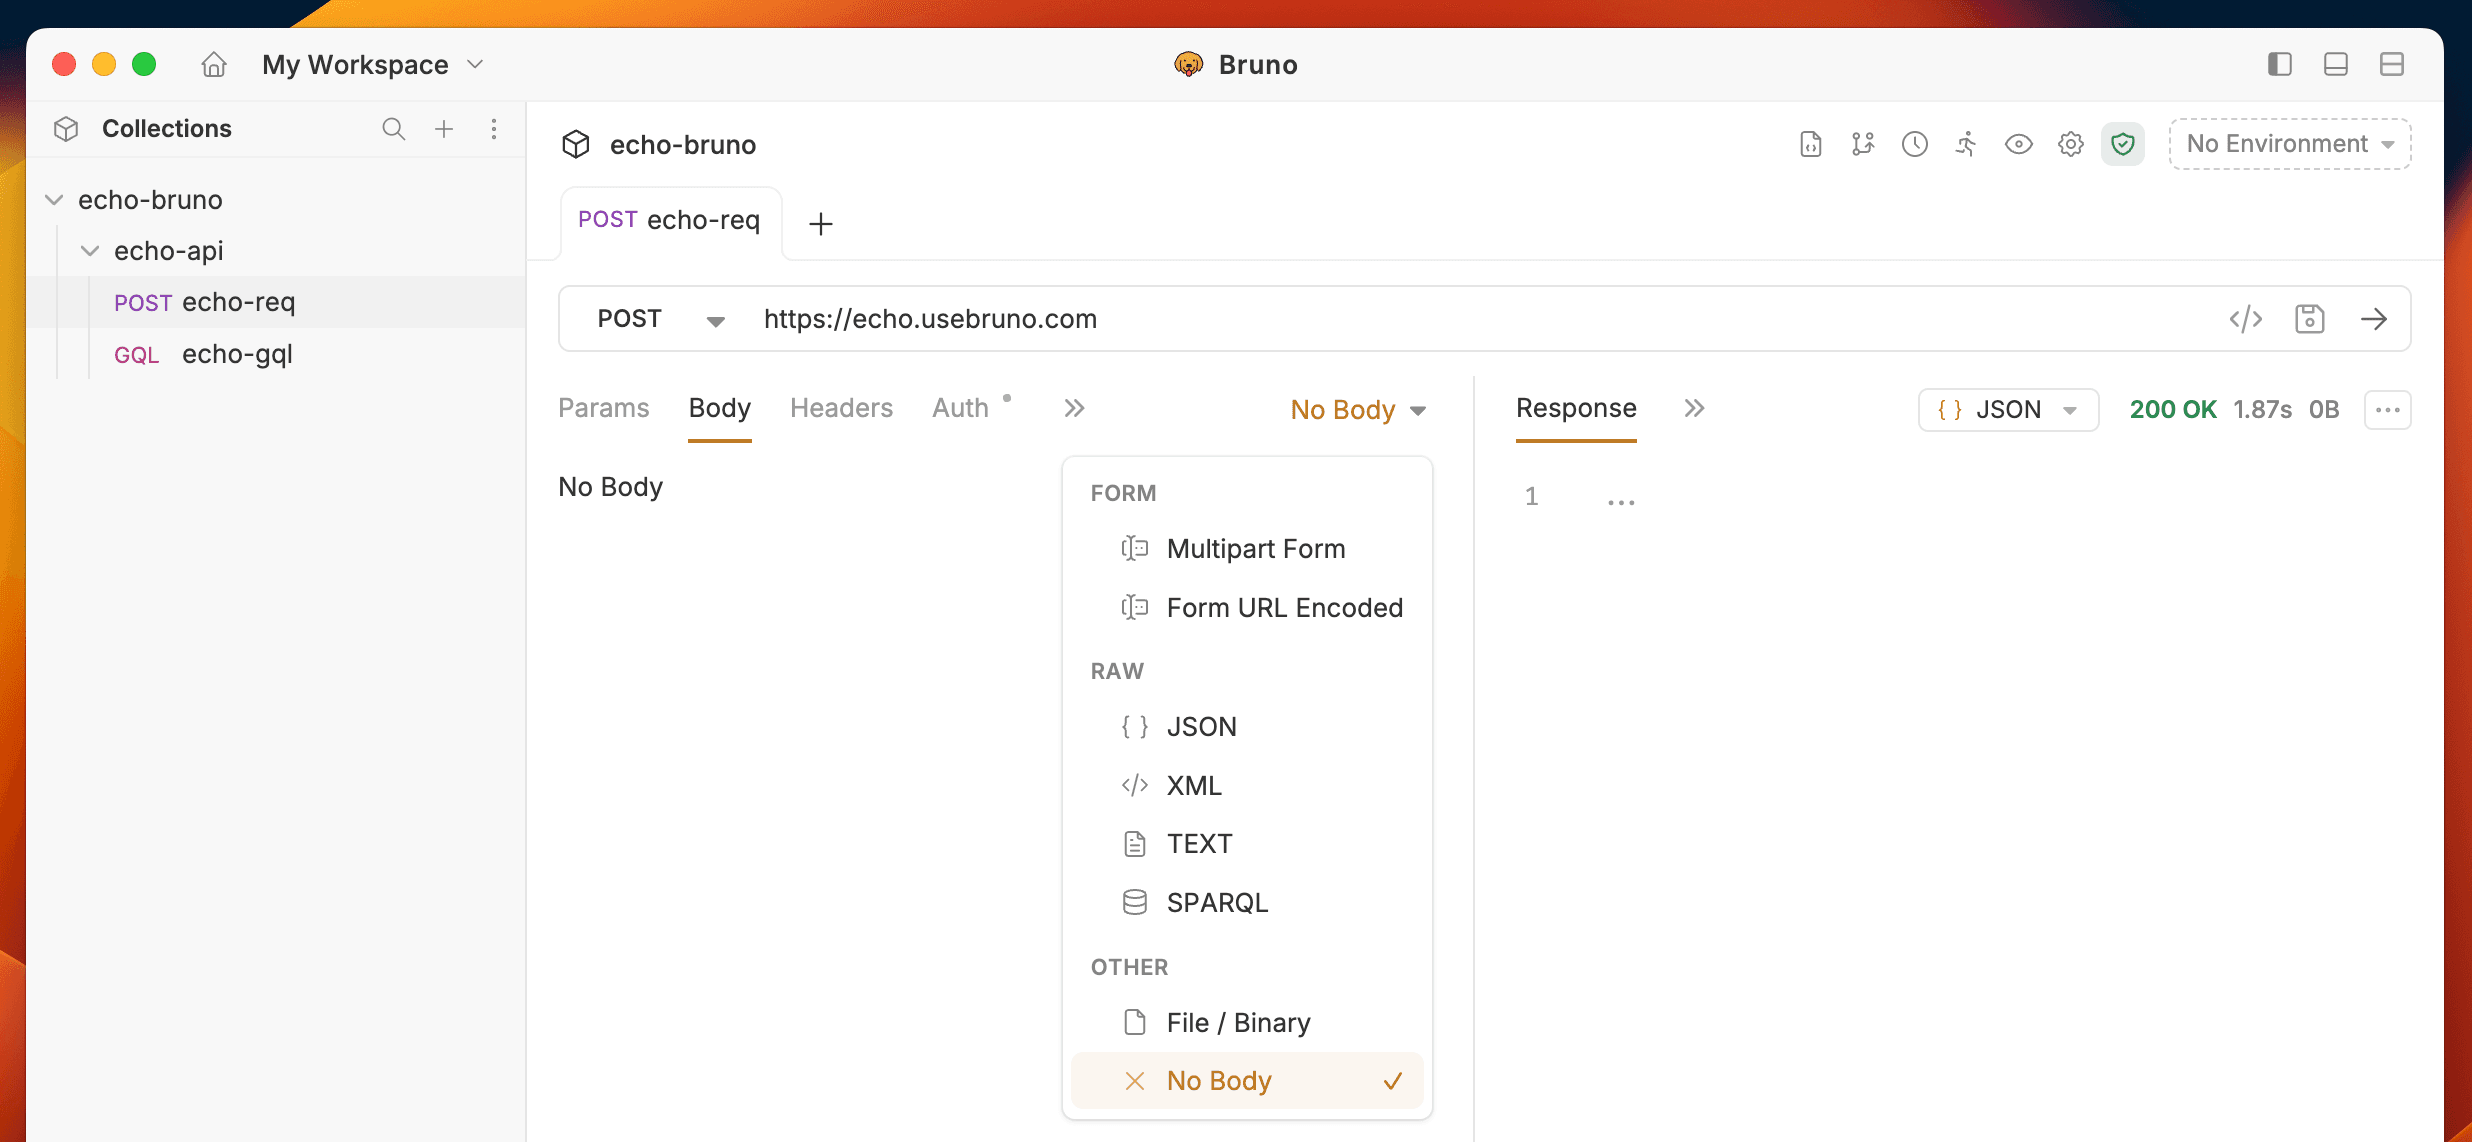This screenshot has width=2472, height=1142.
Task: Select JSON from the body type menu
Action: point(1201,727)
